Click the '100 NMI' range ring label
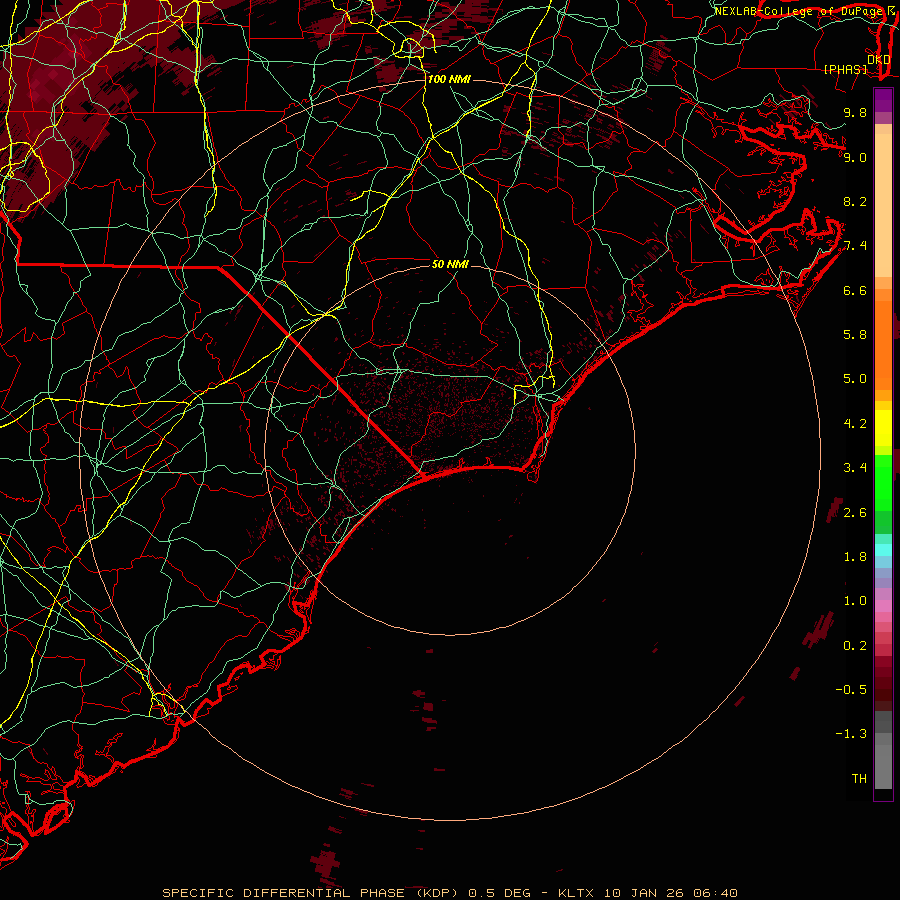Image resolution: width=900 pixels, height=900 pixels. click(x=449, y=79)
